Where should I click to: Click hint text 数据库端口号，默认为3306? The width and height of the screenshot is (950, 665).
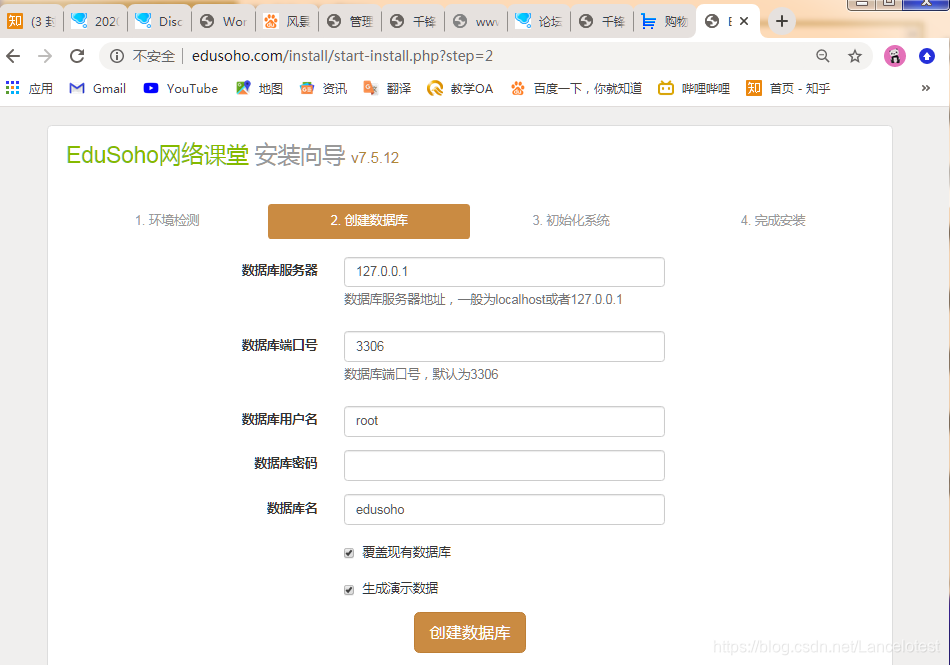coord(421,374)
